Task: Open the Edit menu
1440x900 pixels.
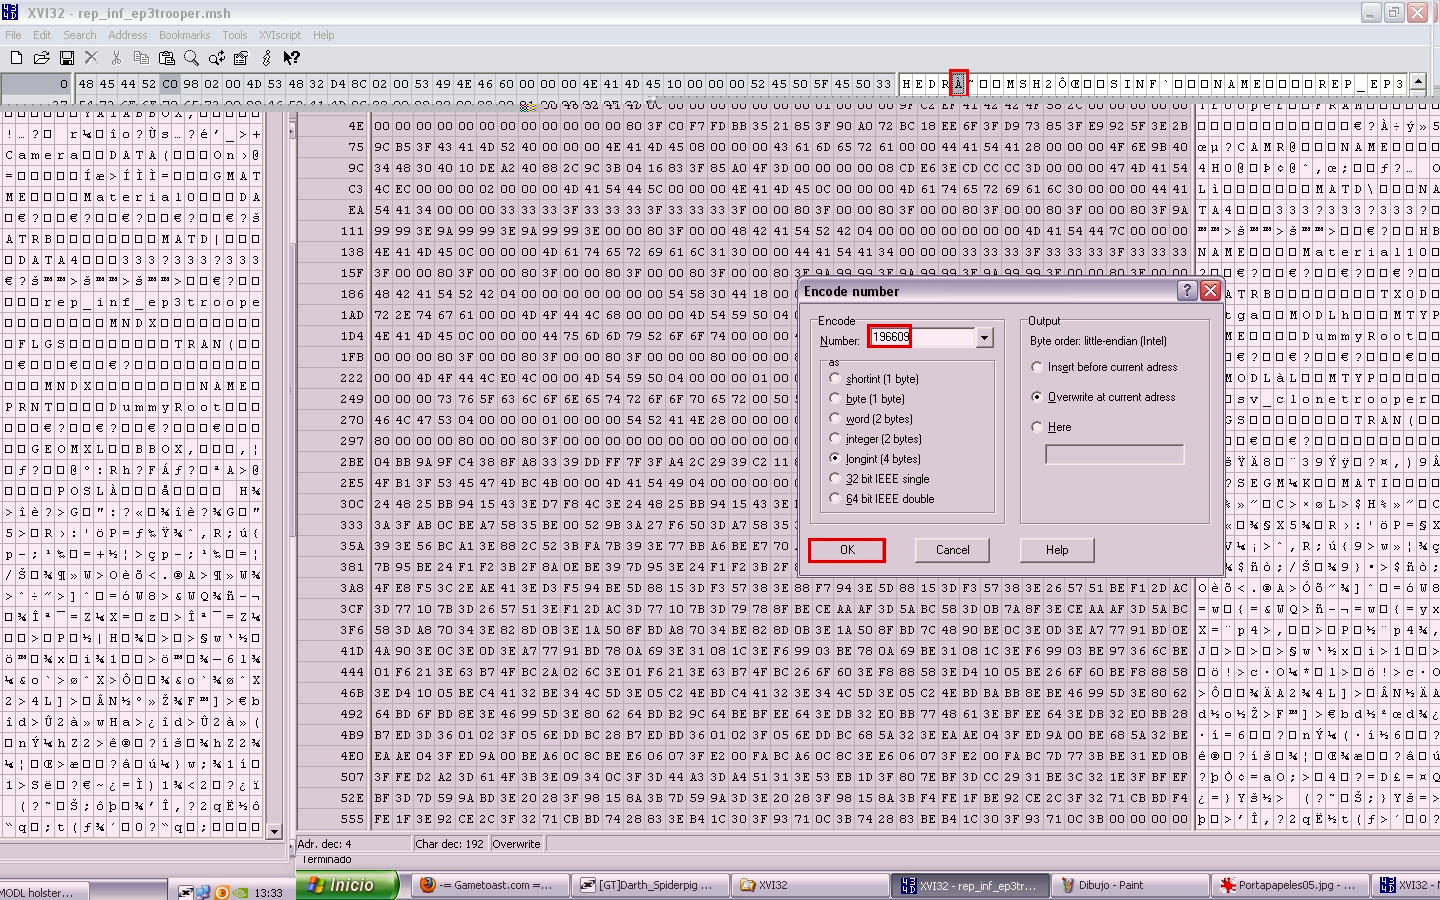Action: (42, 35)
